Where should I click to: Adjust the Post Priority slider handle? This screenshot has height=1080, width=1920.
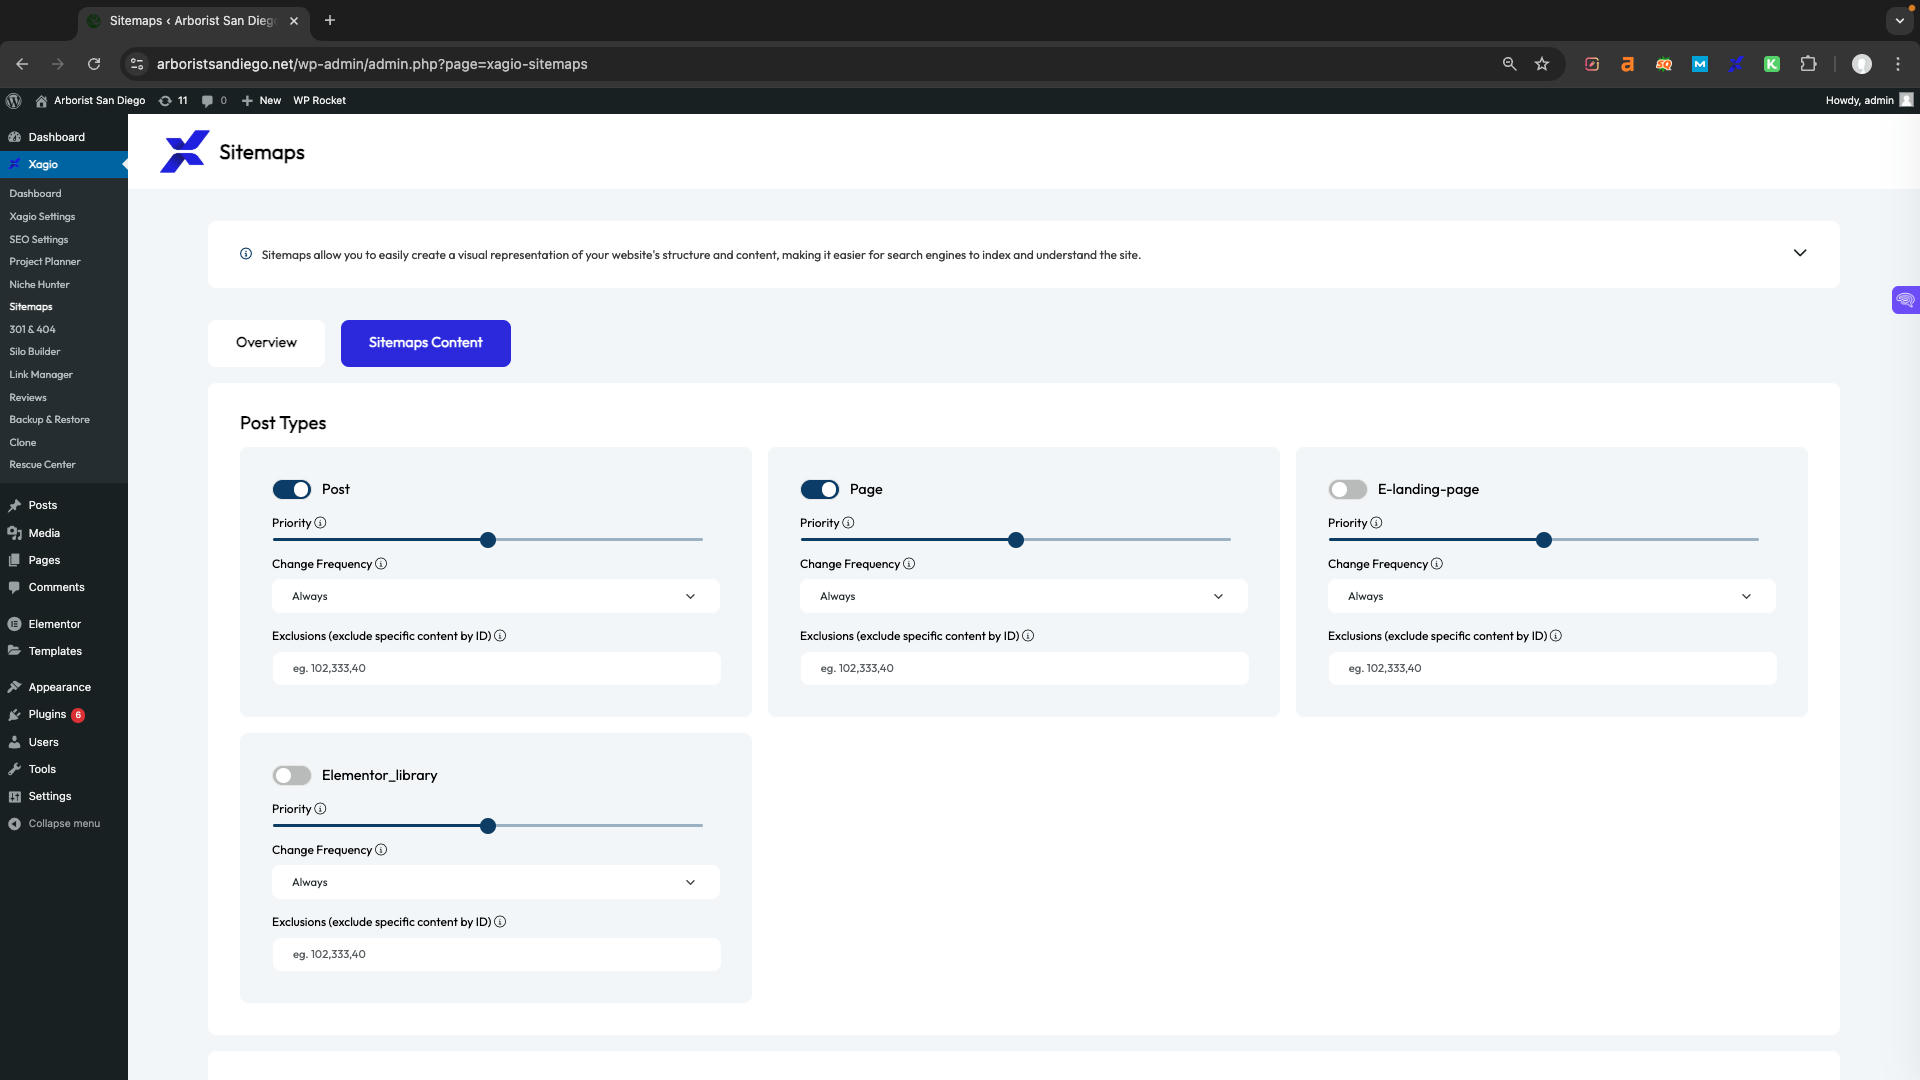click(488, 540)
